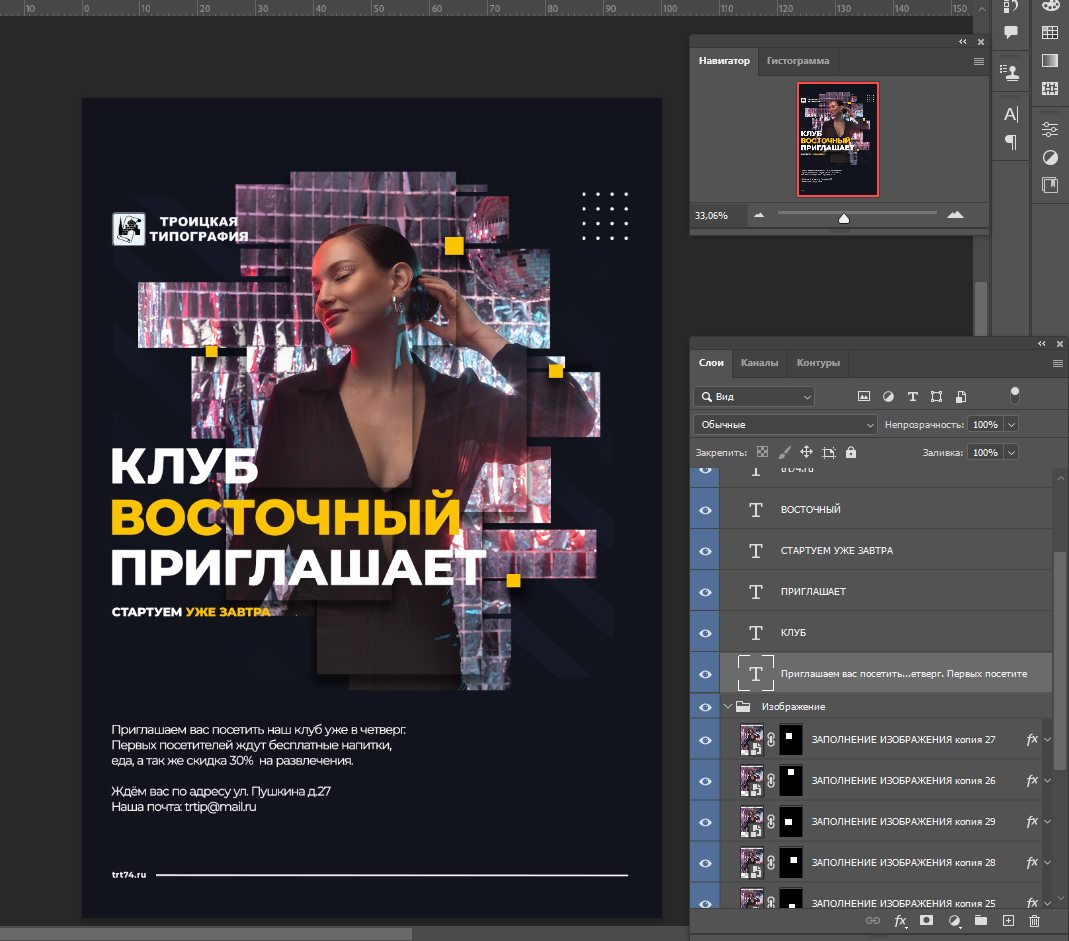Open the Заливка fill dropdown arrow
Viewport: 1069px width, 941px height.
1012,452
